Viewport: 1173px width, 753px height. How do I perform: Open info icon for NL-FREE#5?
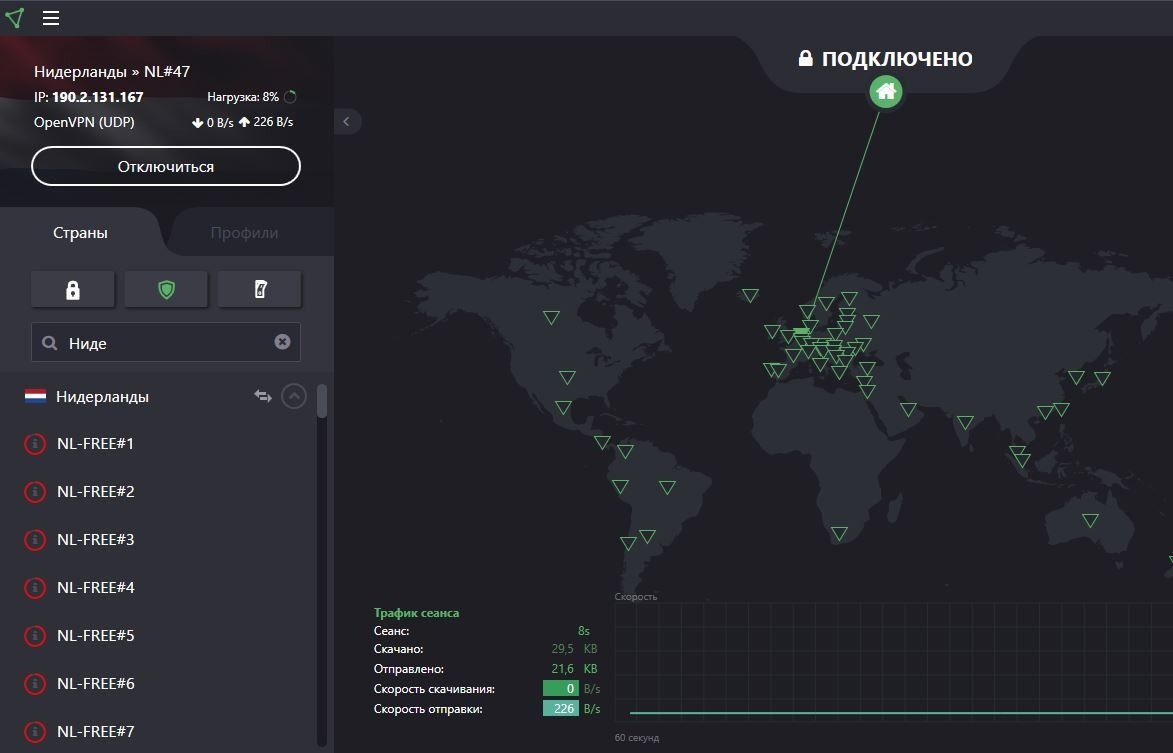click(34, 636)
